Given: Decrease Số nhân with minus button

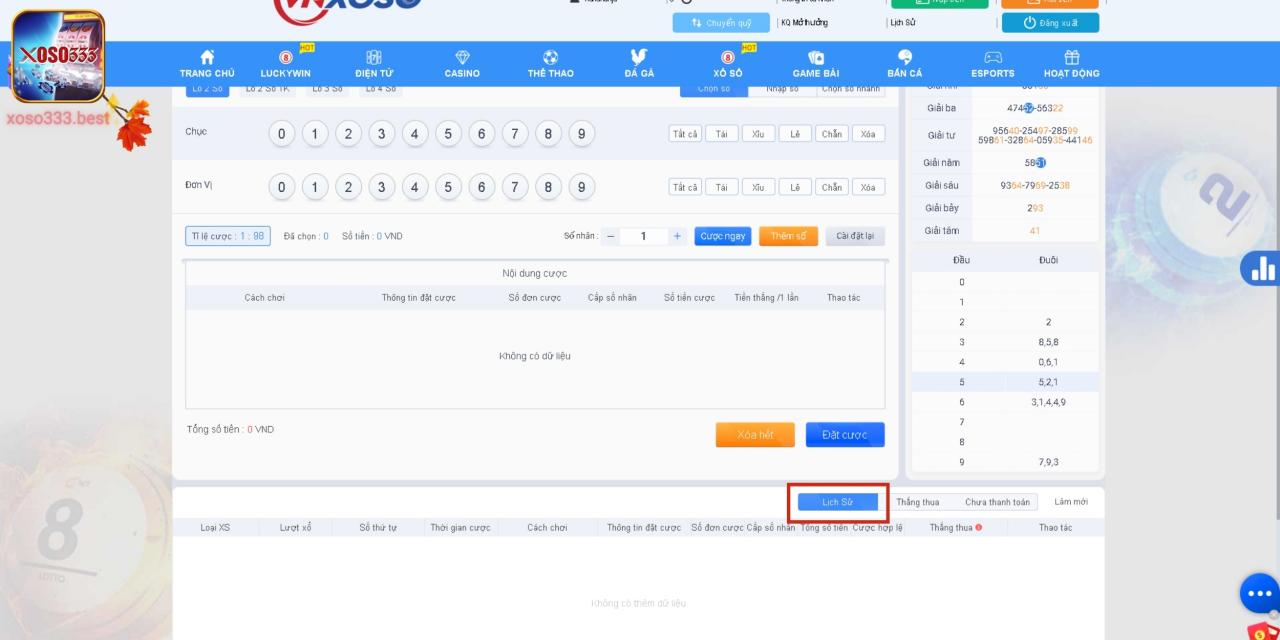Looking at the screenshot, I should (611, 236).
